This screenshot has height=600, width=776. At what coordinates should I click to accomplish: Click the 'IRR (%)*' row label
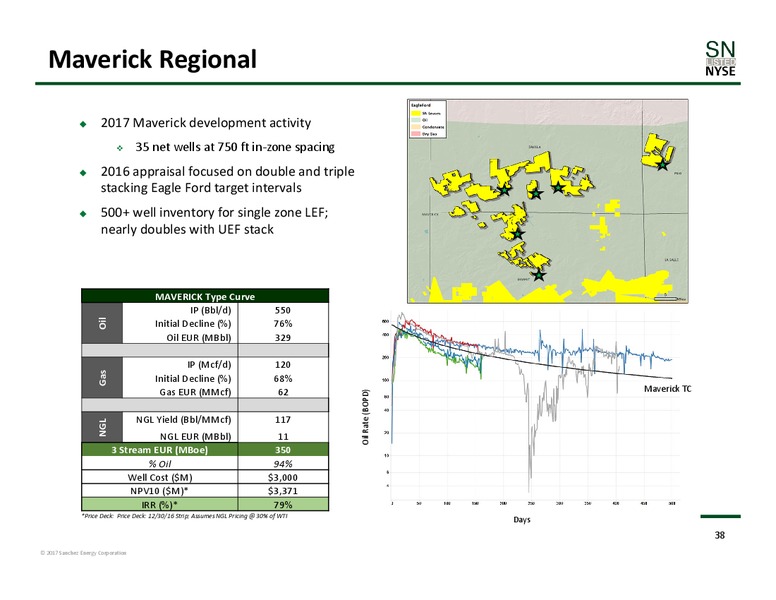point(159,505)
